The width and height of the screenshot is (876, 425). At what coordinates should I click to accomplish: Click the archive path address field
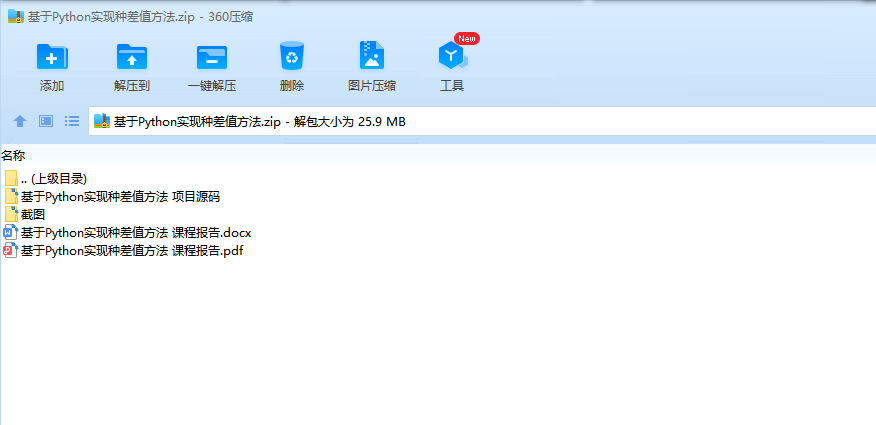[482, 121]
